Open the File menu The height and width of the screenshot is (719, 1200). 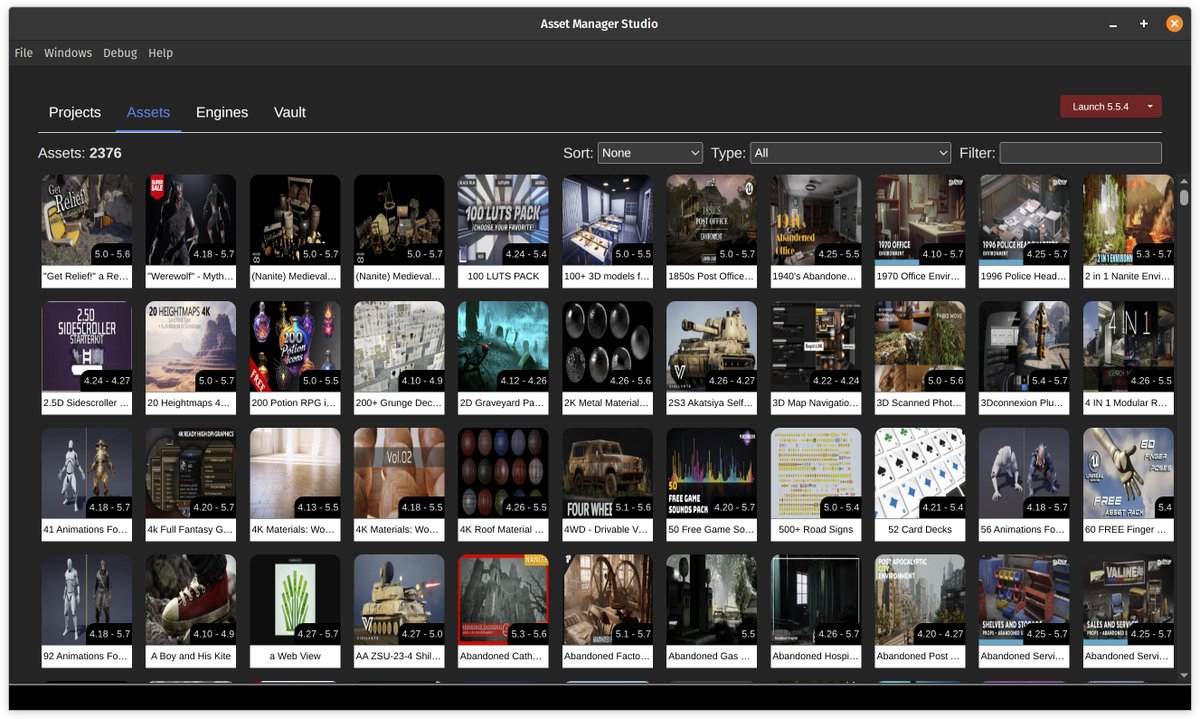pyautogui.click(x=24, y=53)
